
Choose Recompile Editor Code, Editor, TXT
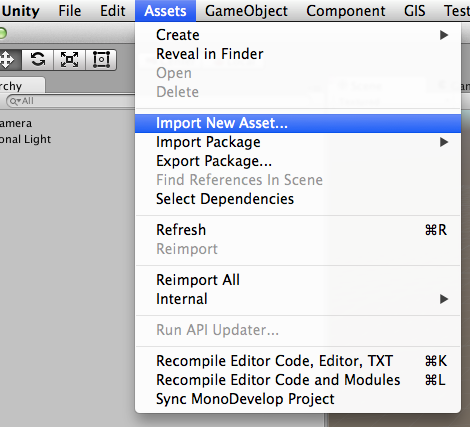pyautogui.click(x=298, y=361)
